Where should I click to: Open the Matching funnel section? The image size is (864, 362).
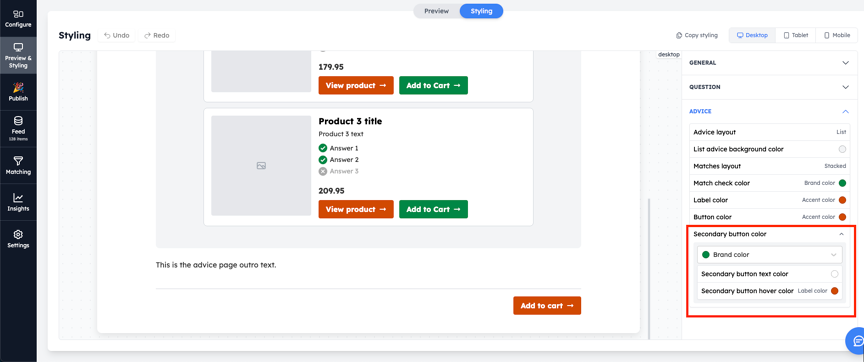click(18, 165)
